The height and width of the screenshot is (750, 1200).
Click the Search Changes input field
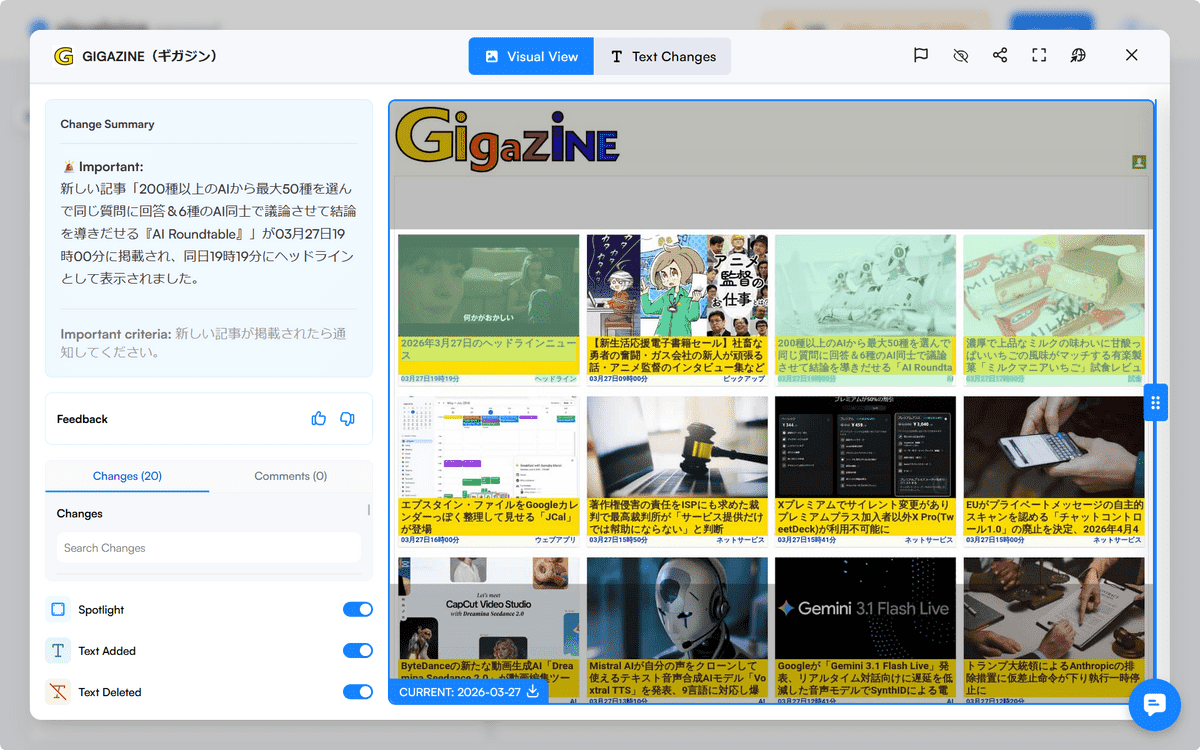pyautogui.click(x=209, y=548)
